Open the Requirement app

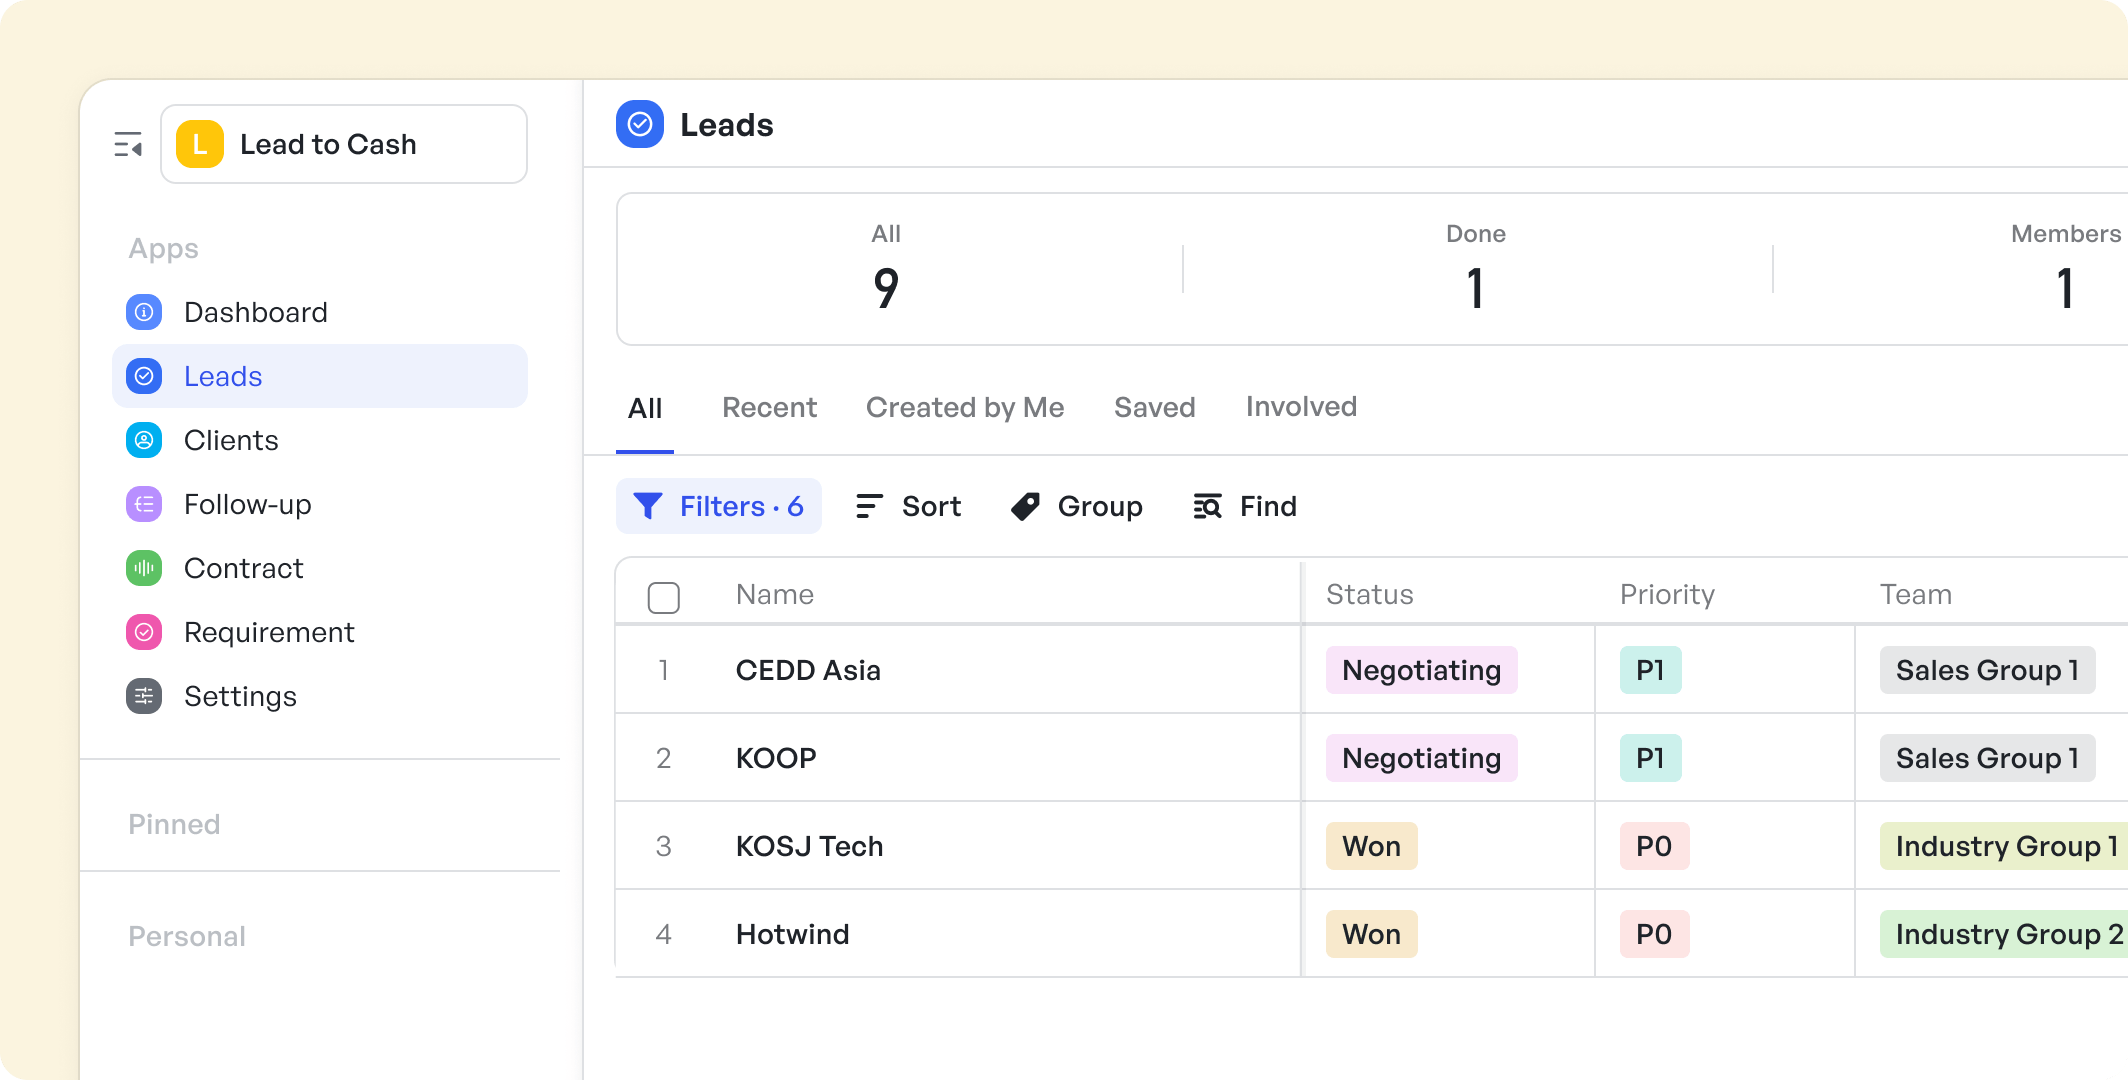pos(320,632)
